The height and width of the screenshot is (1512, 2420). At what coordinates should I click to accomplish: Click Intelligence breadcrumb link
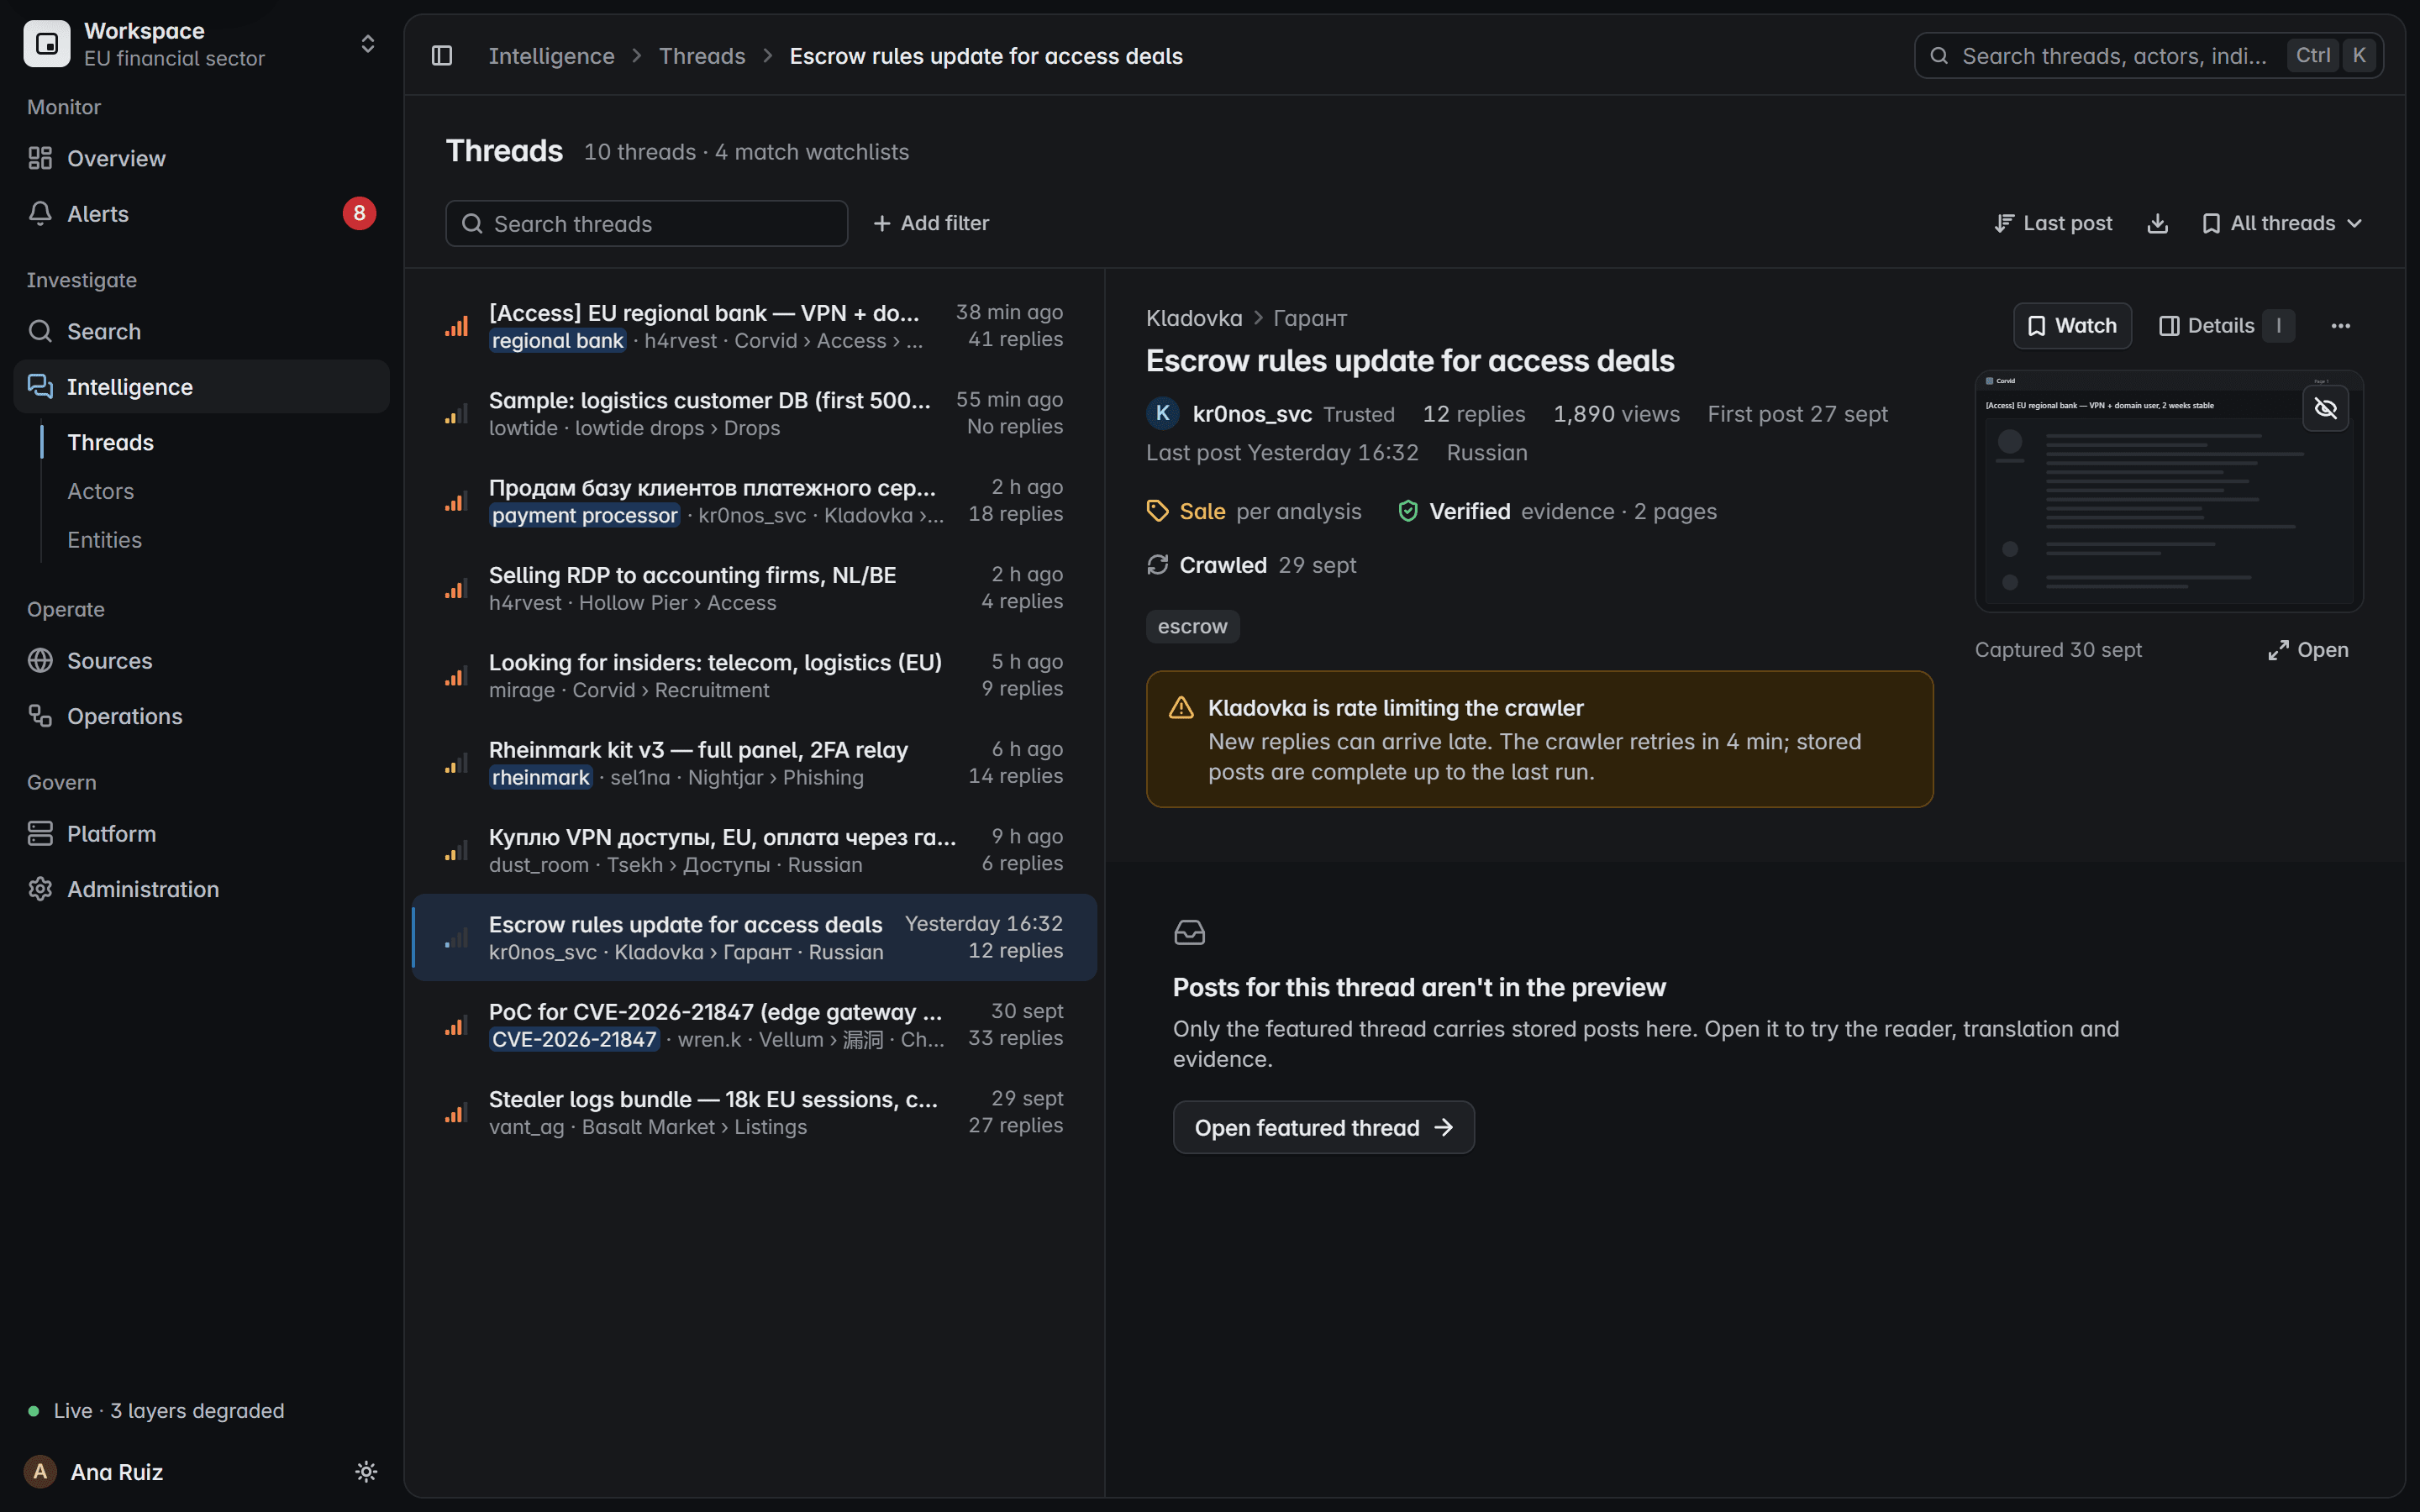pos(551,56)
